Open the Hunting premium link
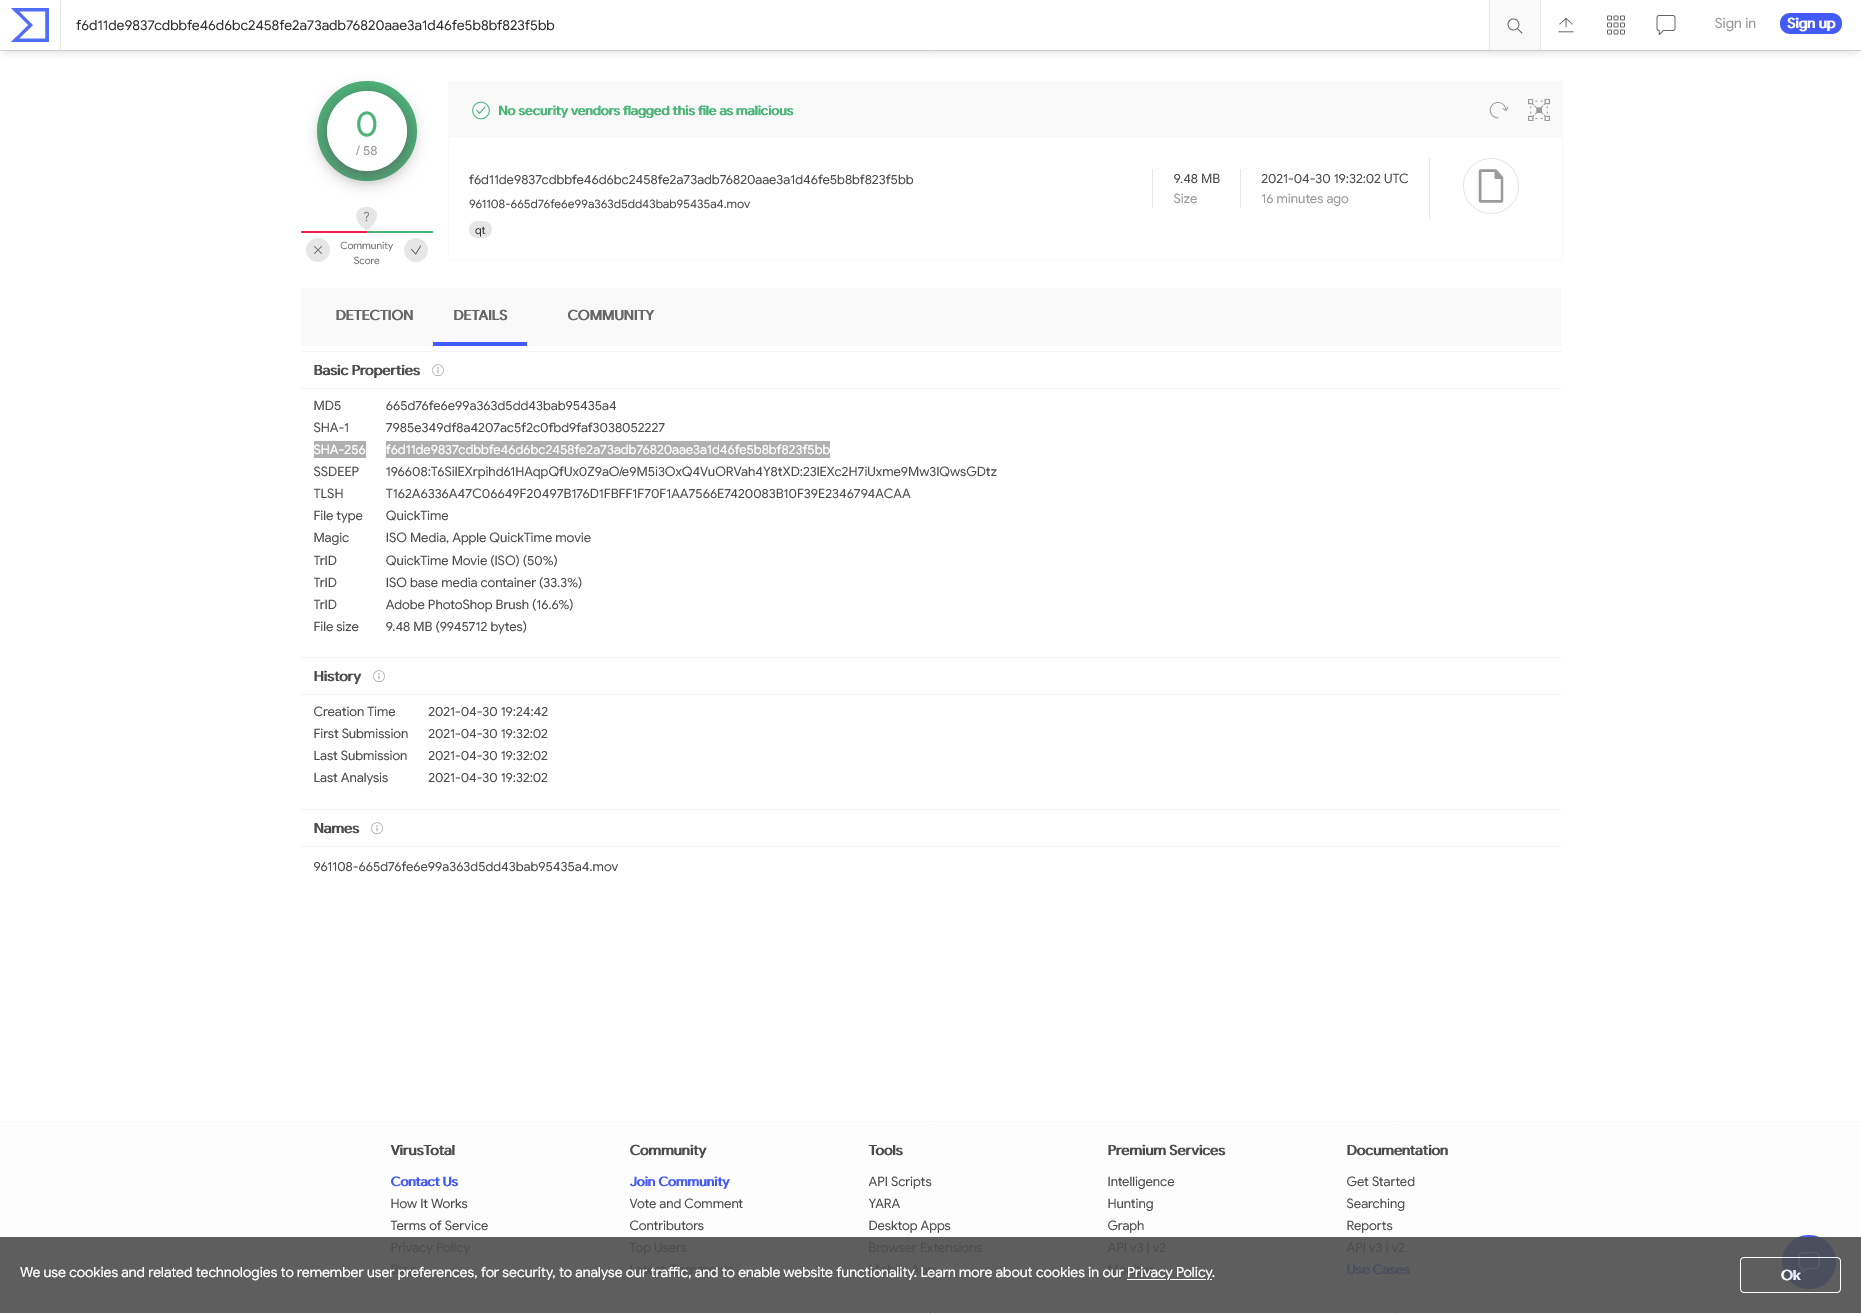This screenshot has height=1314, width=1861. click(1130, 1203)
